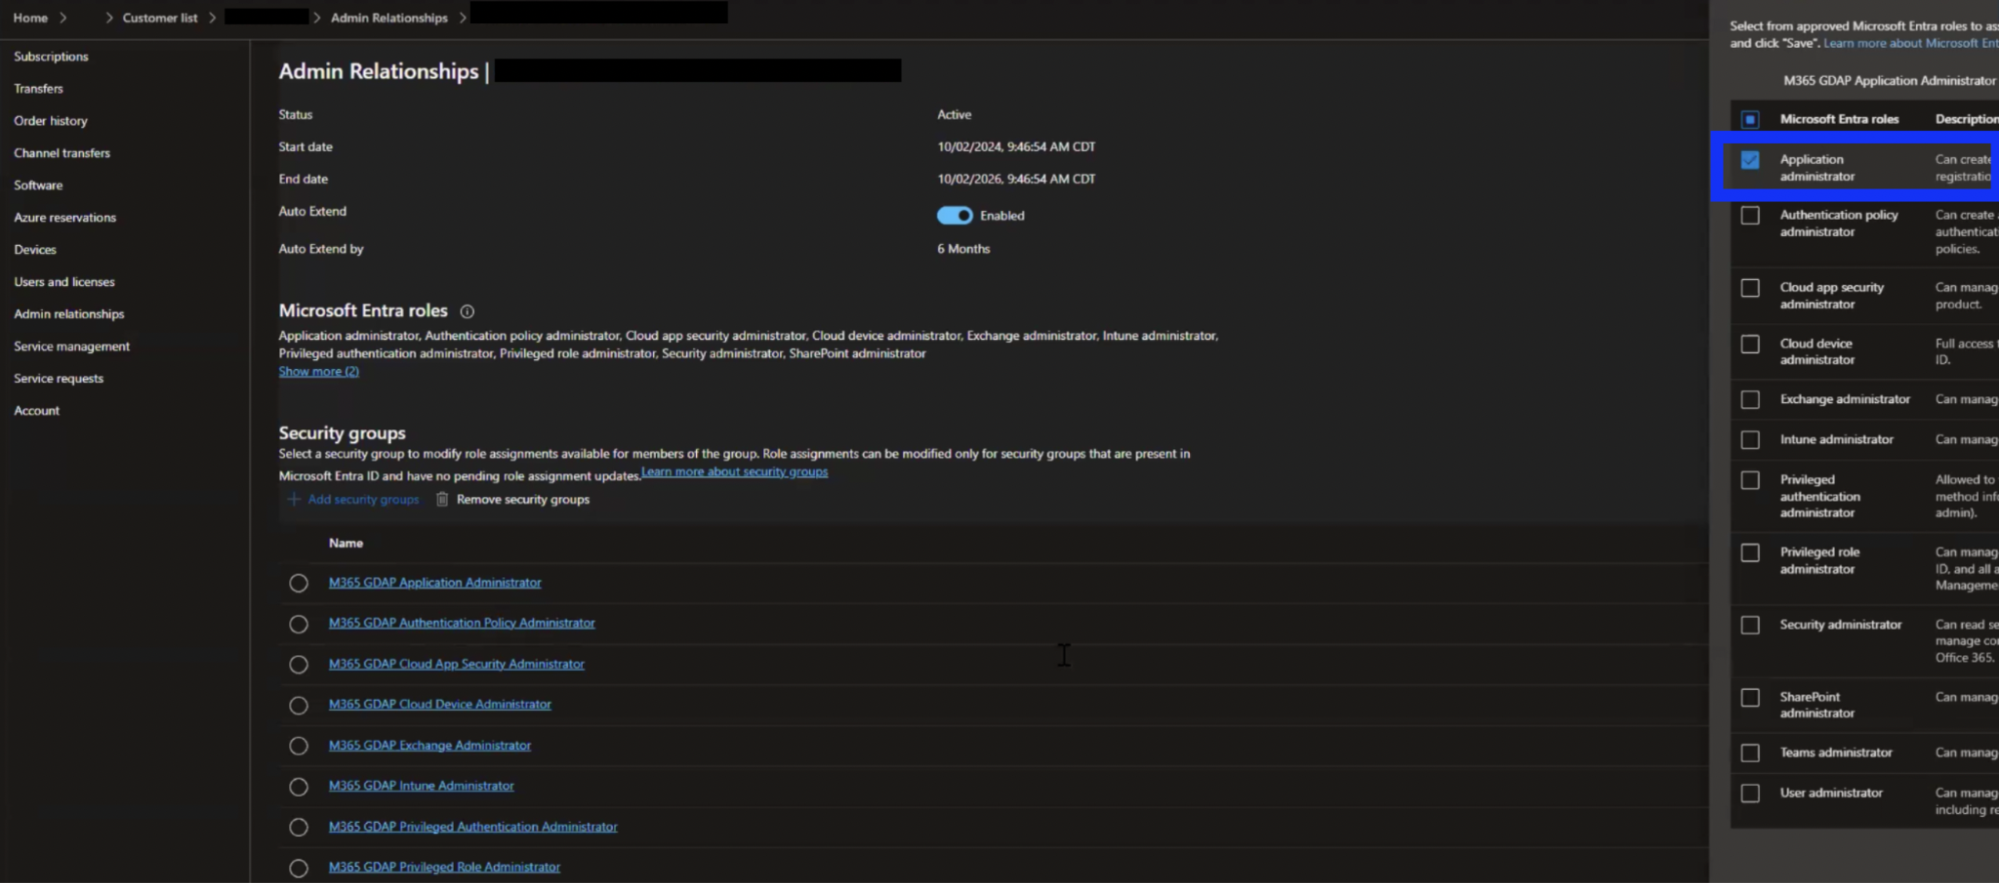Click the info icon beside Microsoft Entra roles
This screenshot has height=884, width=1999.
[467, 312]
